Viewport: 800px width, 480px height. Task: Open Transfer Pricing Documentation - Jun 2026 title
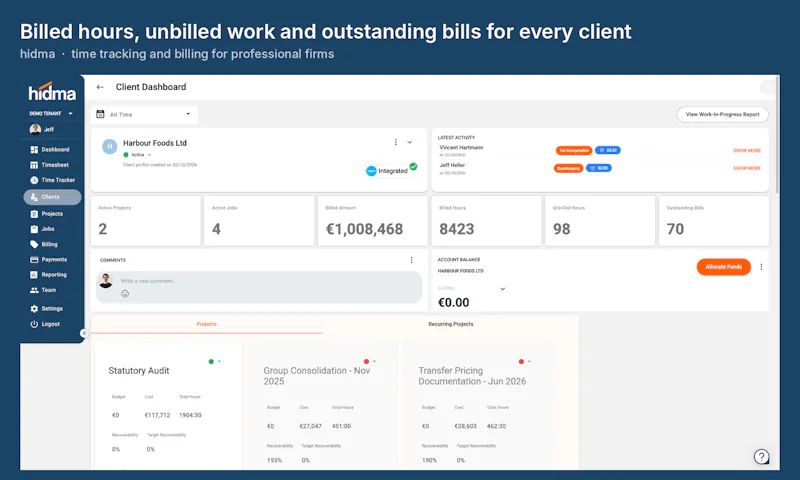tap(472, 376)
